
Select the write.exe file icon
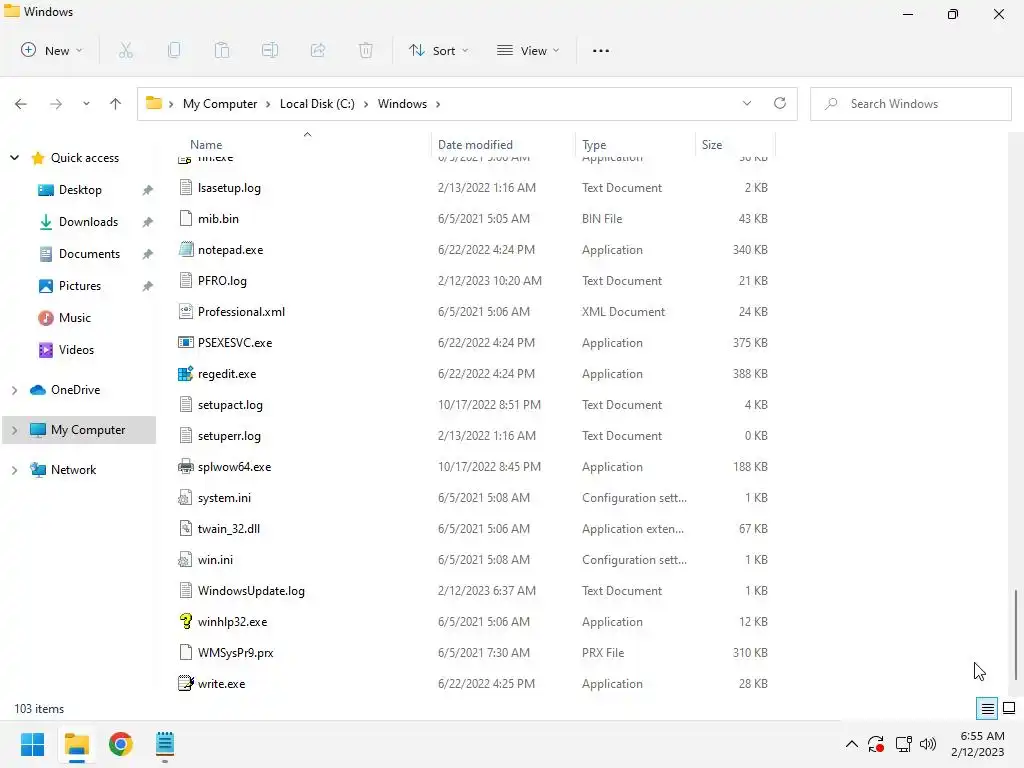point(186,683)
